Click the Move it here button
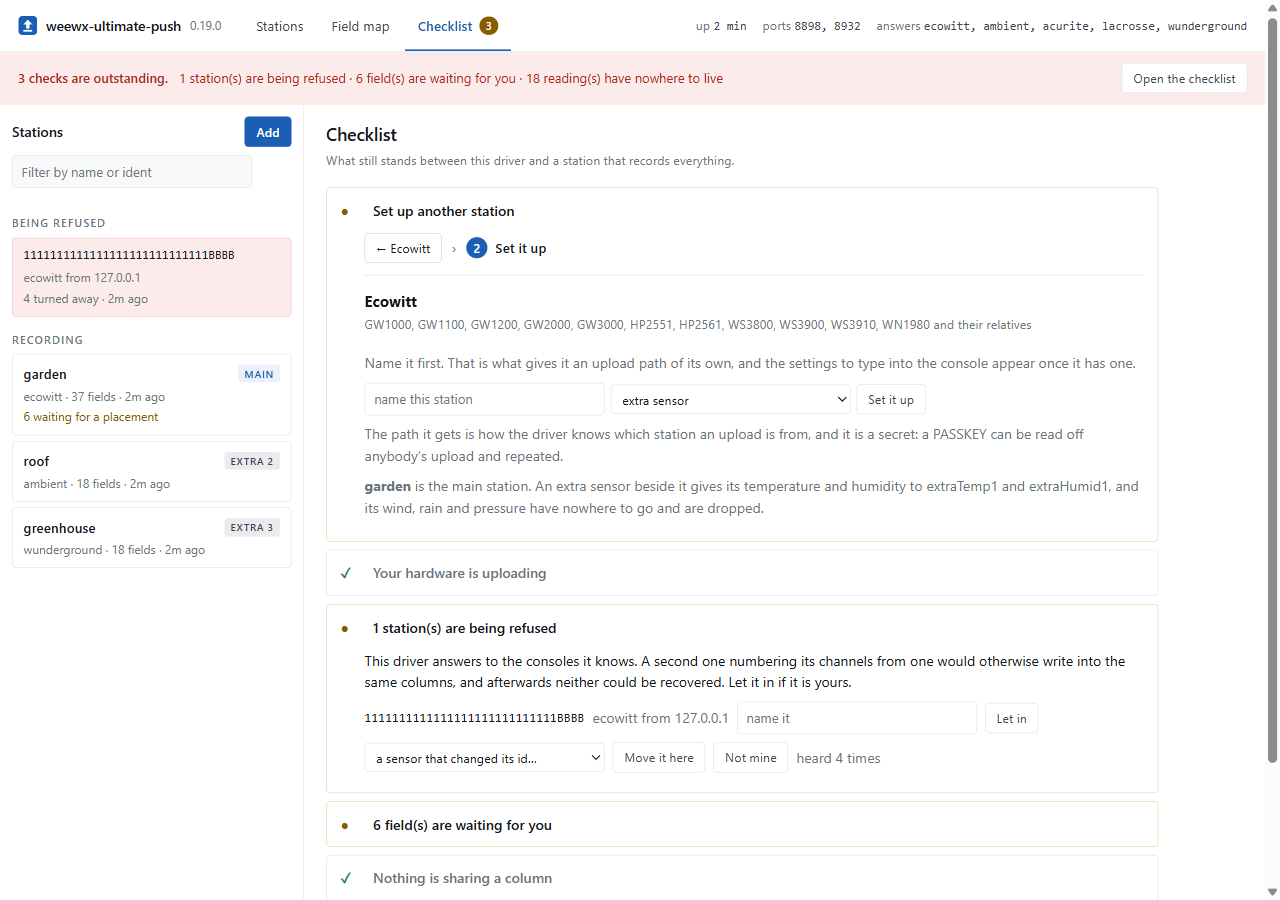1280x900 pixels. (659, 758)
